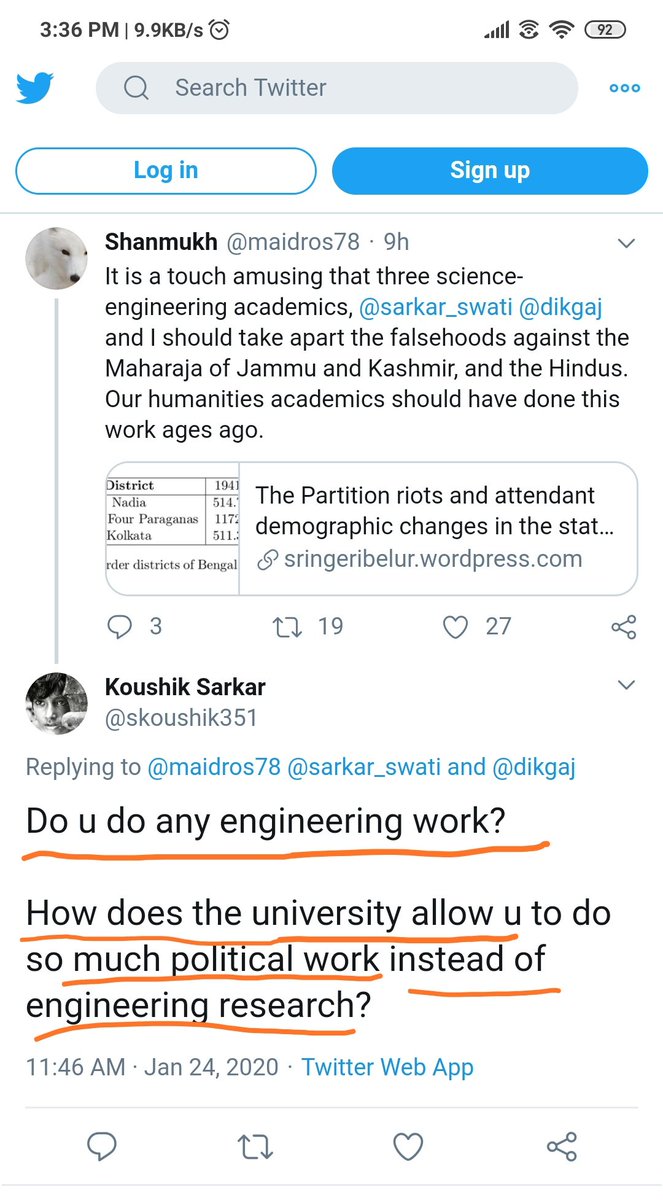Click the Twitter bird logo
The height and width of the screenshot is (1200, 663).
(34, 89)
